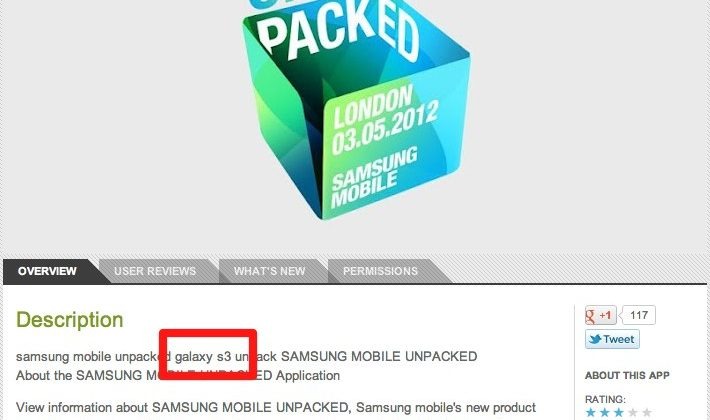Select the first blue rating star

590,413
